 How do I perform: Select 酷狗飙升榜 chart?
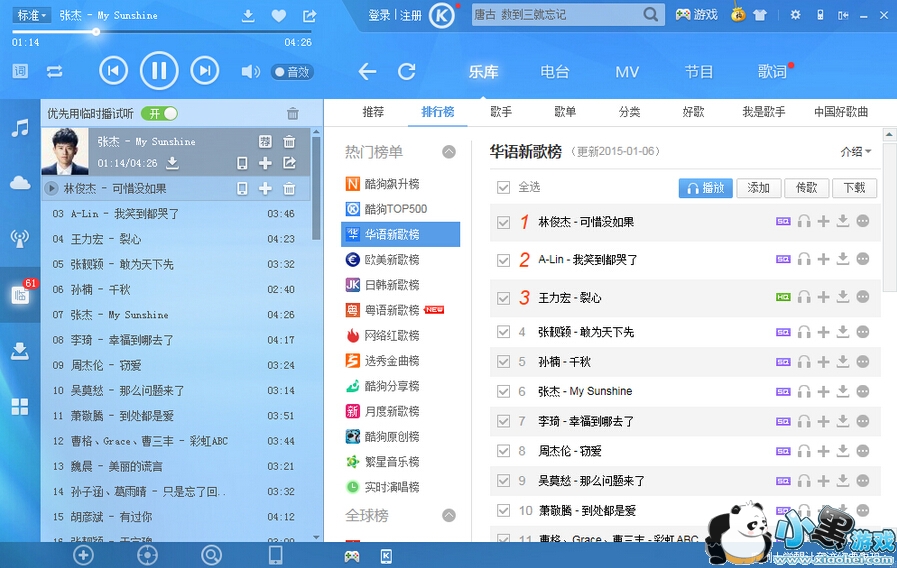[x=400, y=184]
